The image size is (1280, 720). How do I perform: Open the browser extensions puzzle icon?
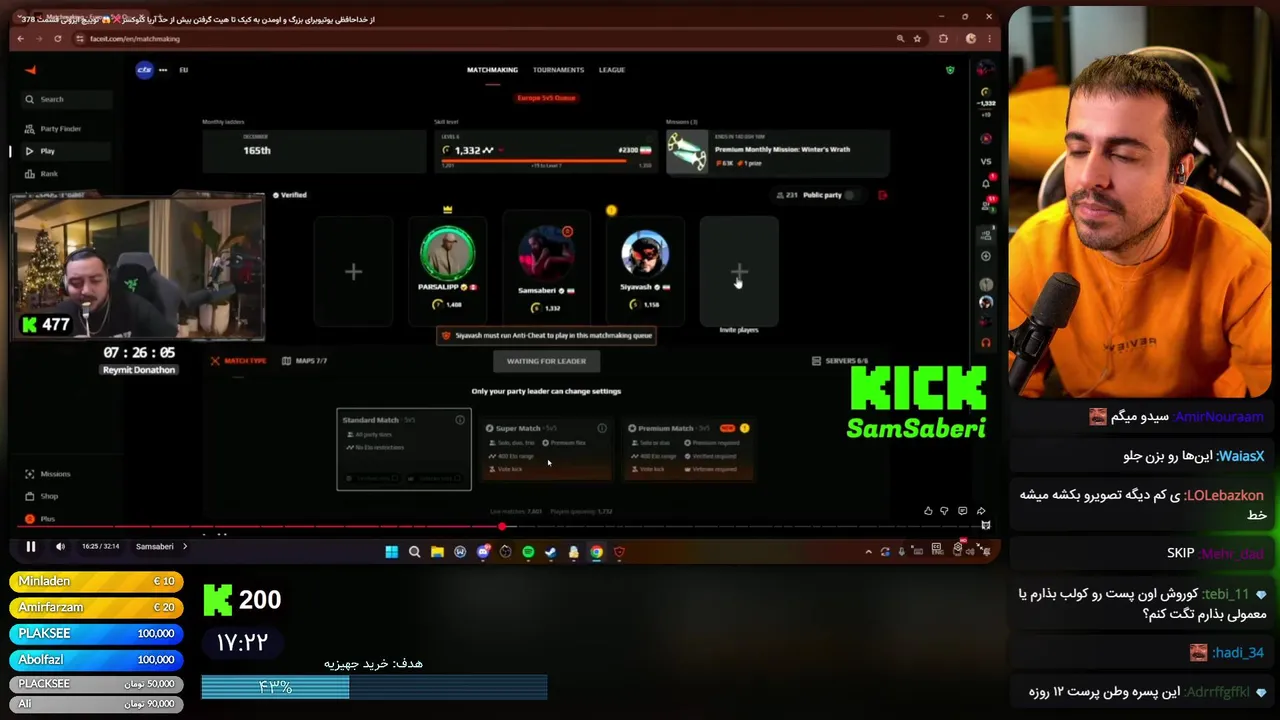[943, 39]
